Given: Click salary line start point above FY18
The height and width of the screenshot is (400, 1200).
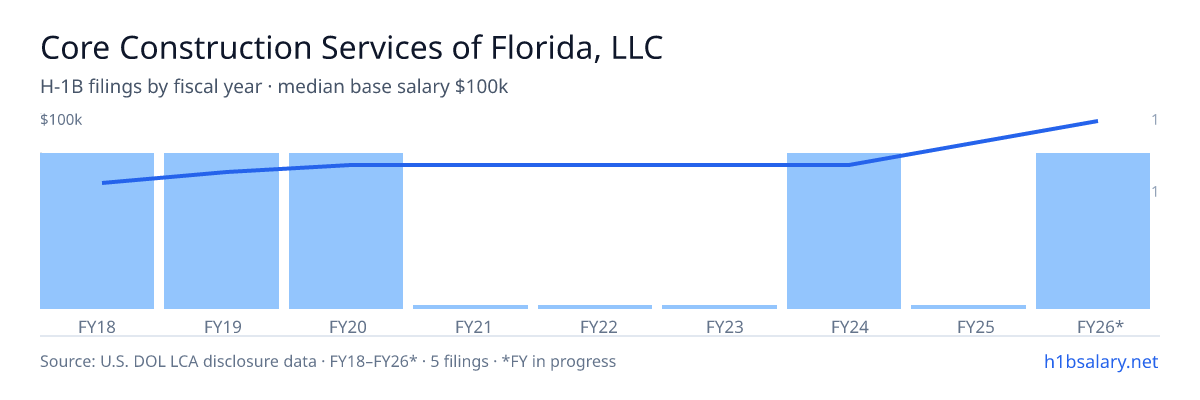Looking at the screenshot, I should 103,183.
